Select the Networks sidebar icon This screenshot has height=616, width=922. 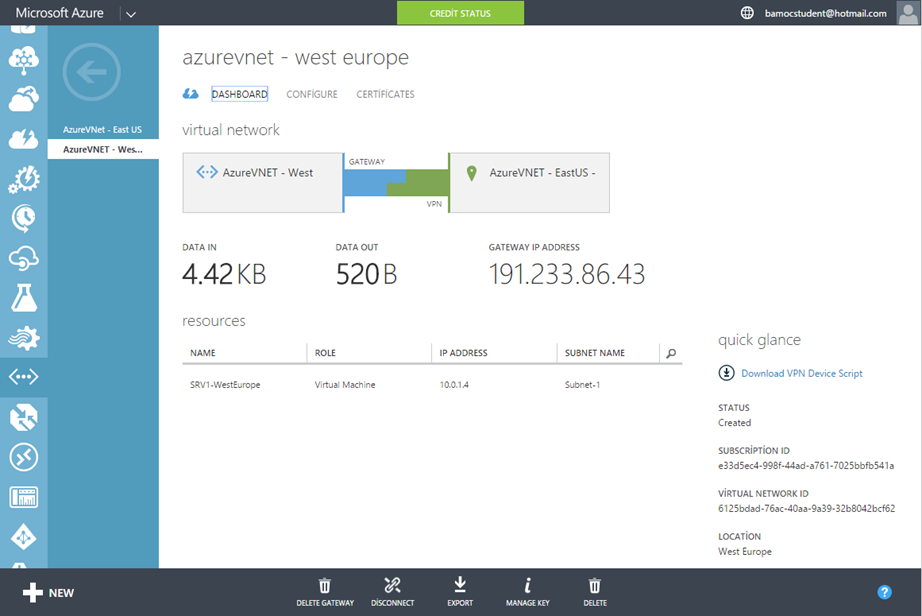(x=24, y=377)
